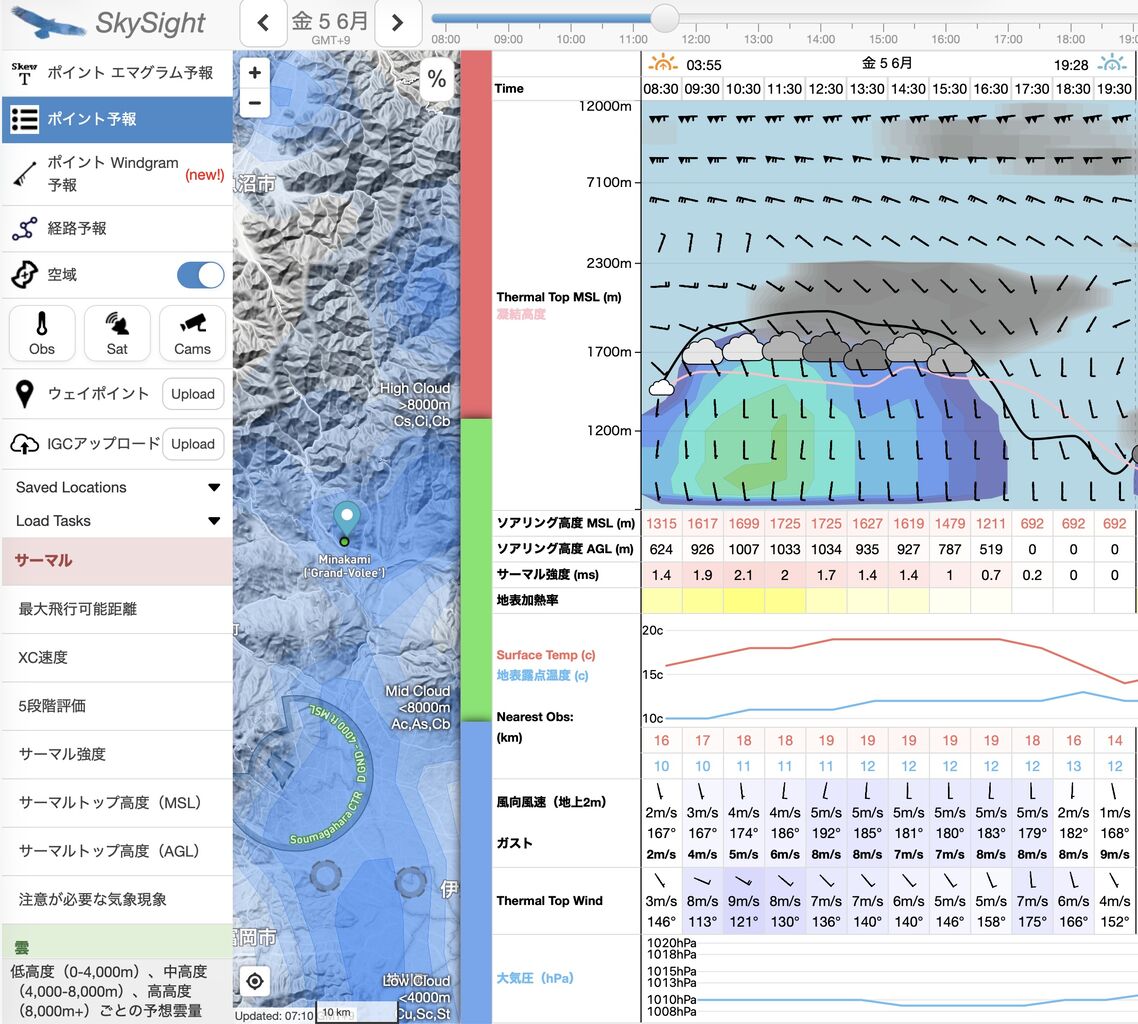Toggle the 空域 airspace switch
Image resolution: width=1138 pixels, height=1024 pixels.
200,275
